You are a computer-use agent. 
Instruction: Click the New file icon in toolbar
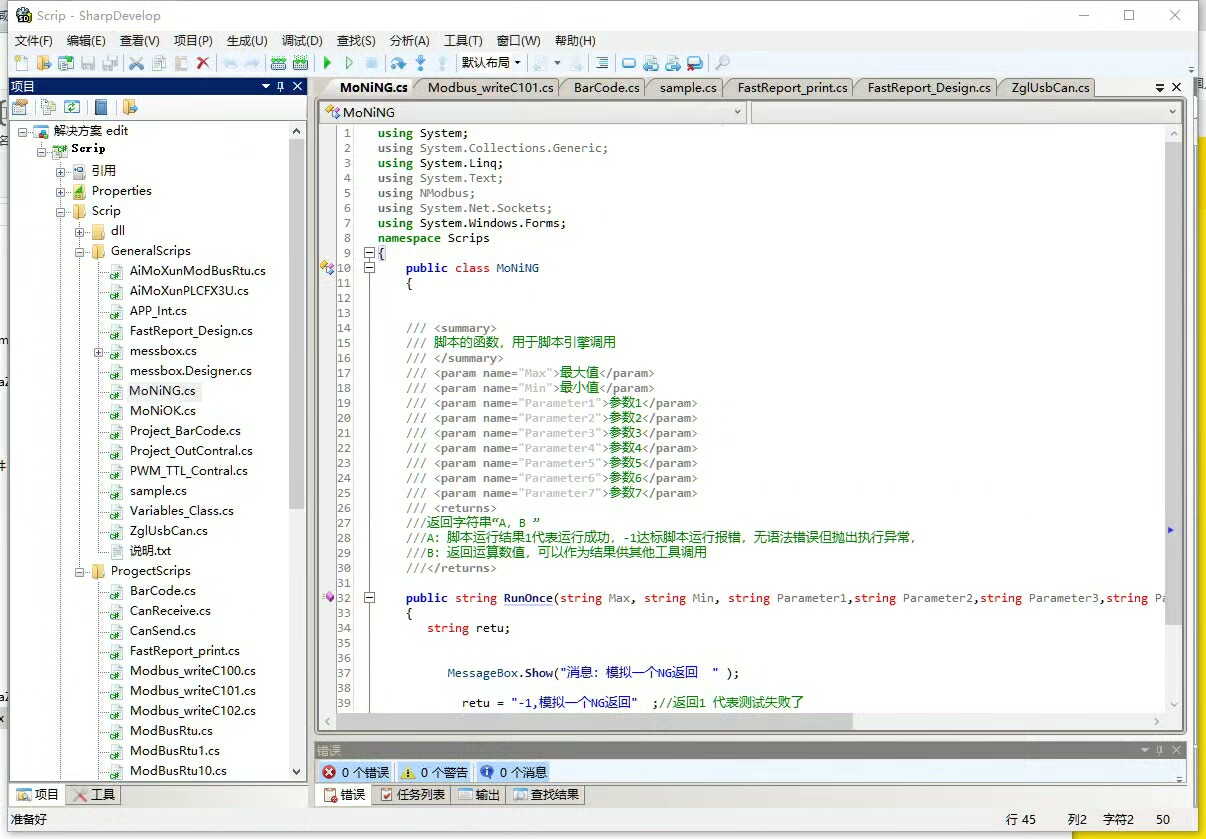pyautogui.click(x=22, y=63)
